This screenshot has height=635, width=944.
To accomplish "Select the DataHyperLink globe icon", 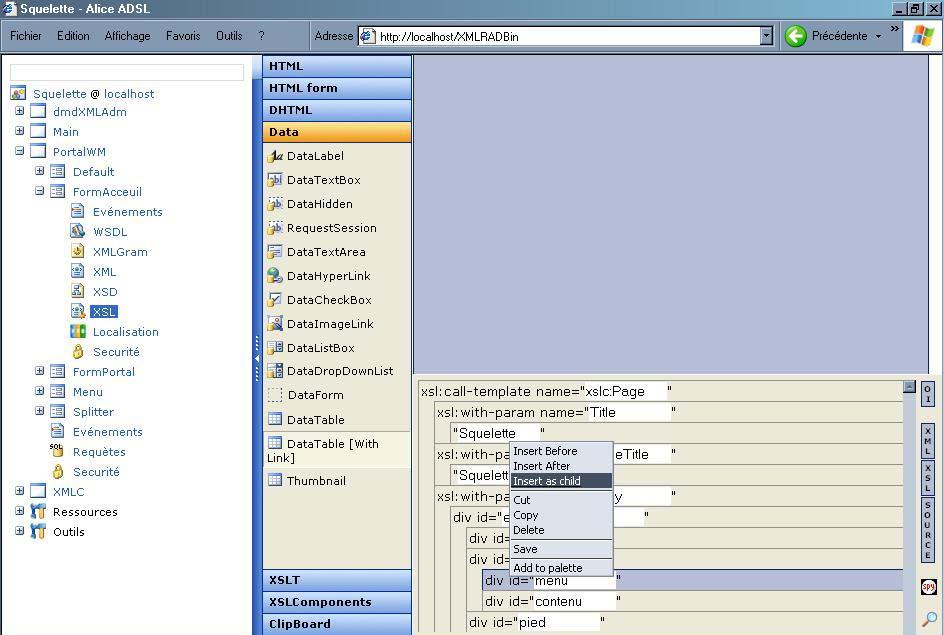I will point(276,276).
